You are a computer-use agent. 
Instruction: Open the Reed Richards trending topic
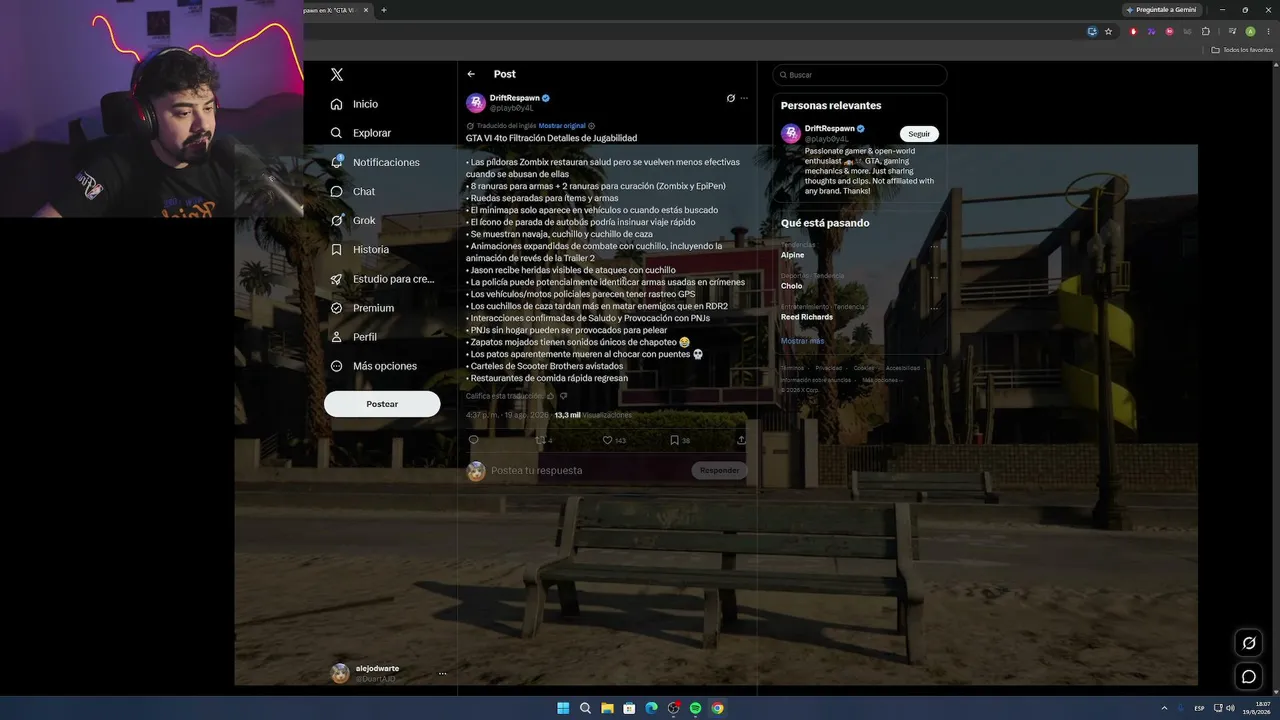[807, 317]
